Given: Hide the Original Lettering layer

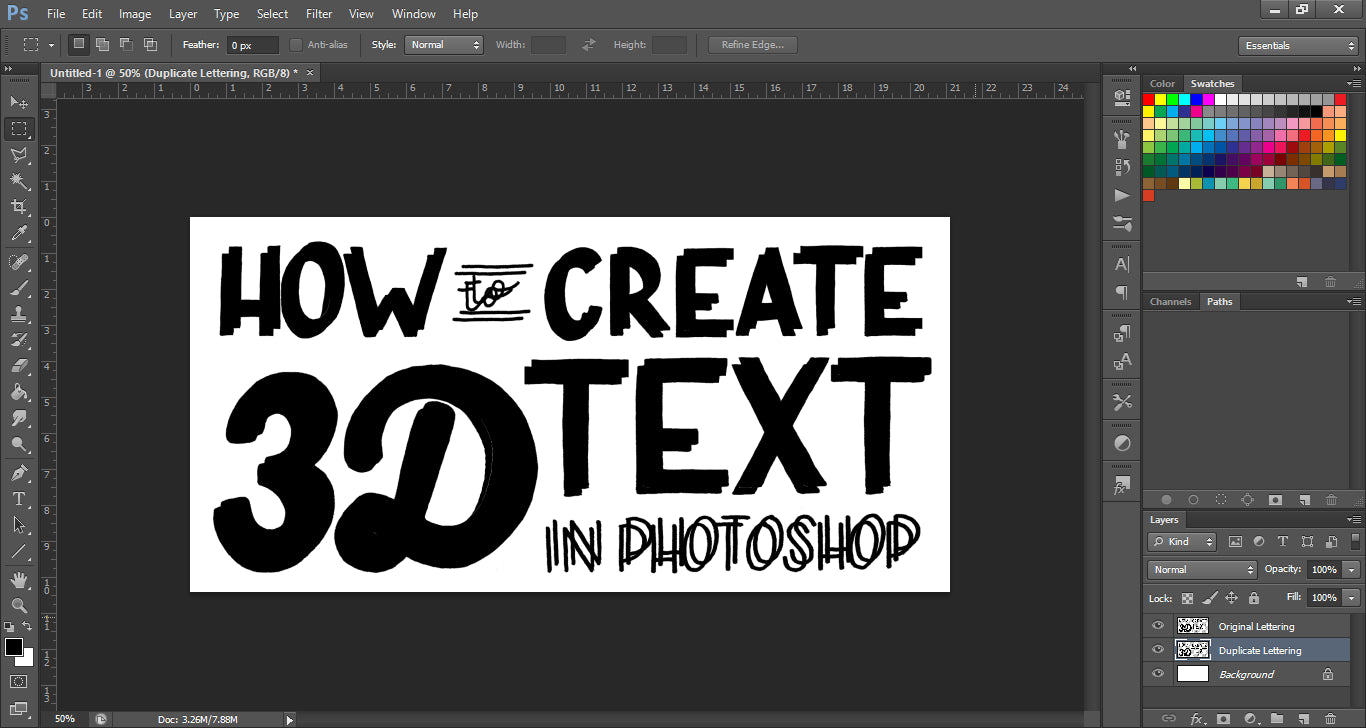Looking at the screenshot, I should tap(1158, 626).
